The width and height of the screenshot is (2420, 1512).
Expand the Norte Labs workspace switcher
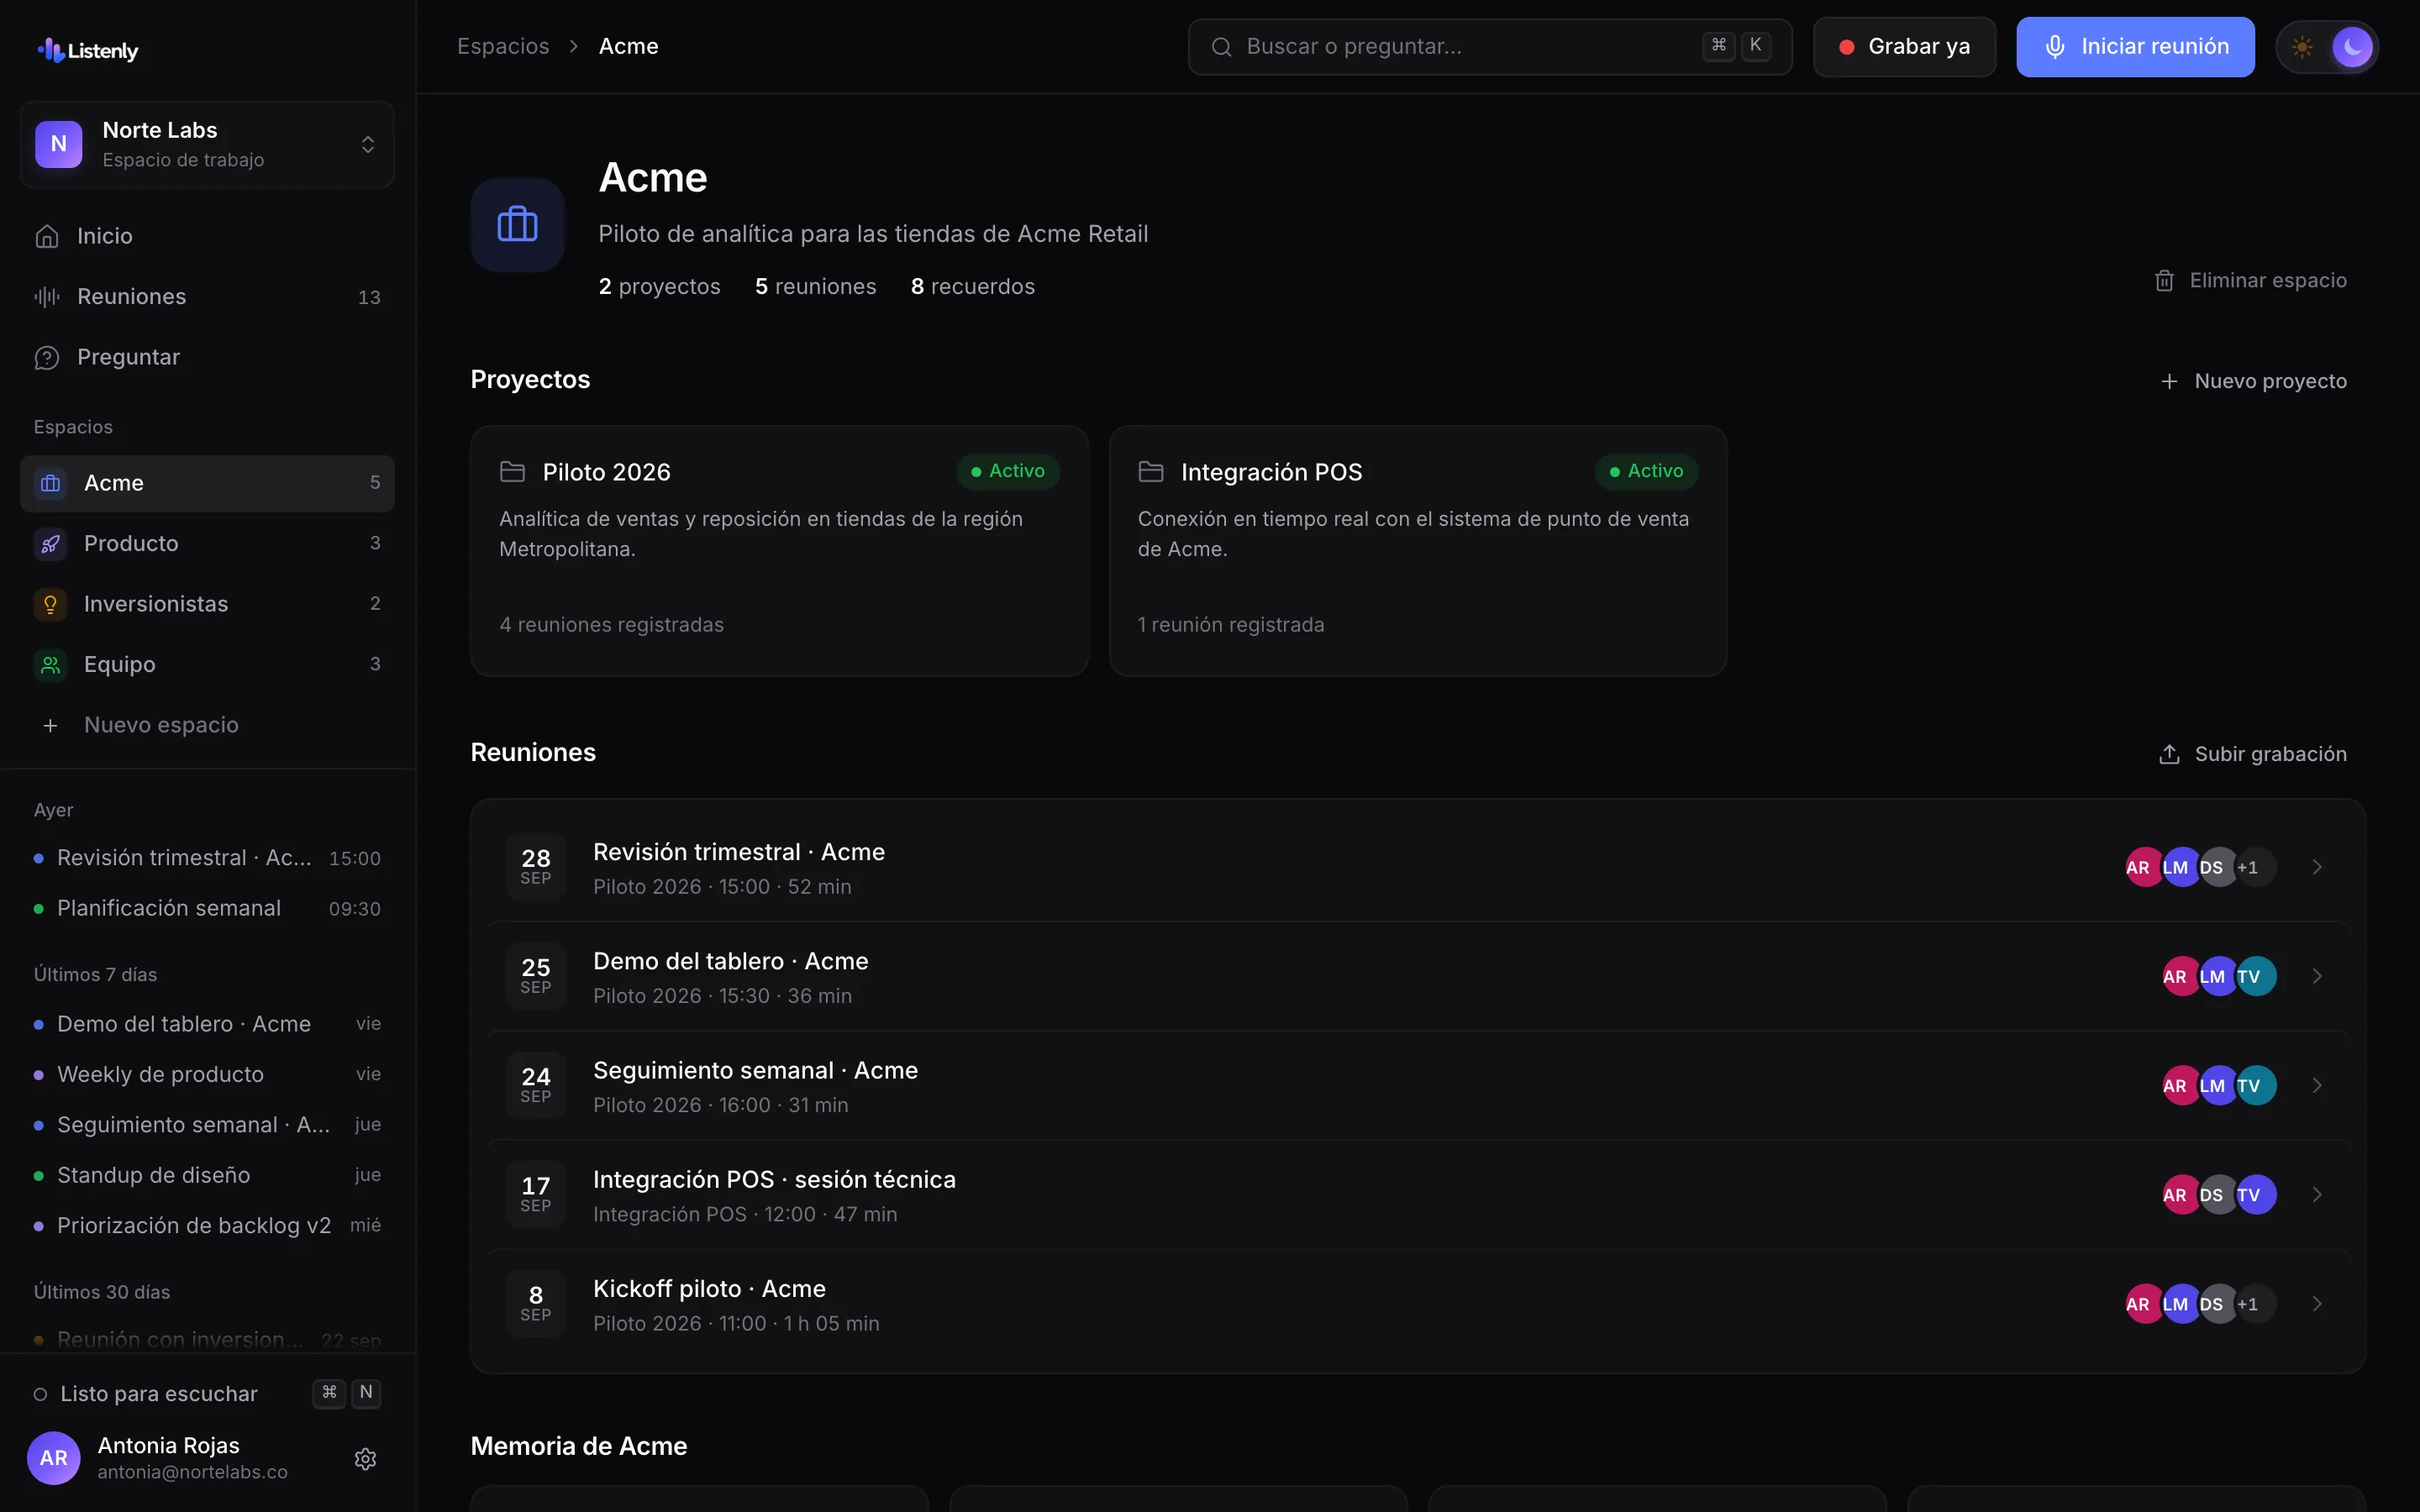tap(207, 145)
